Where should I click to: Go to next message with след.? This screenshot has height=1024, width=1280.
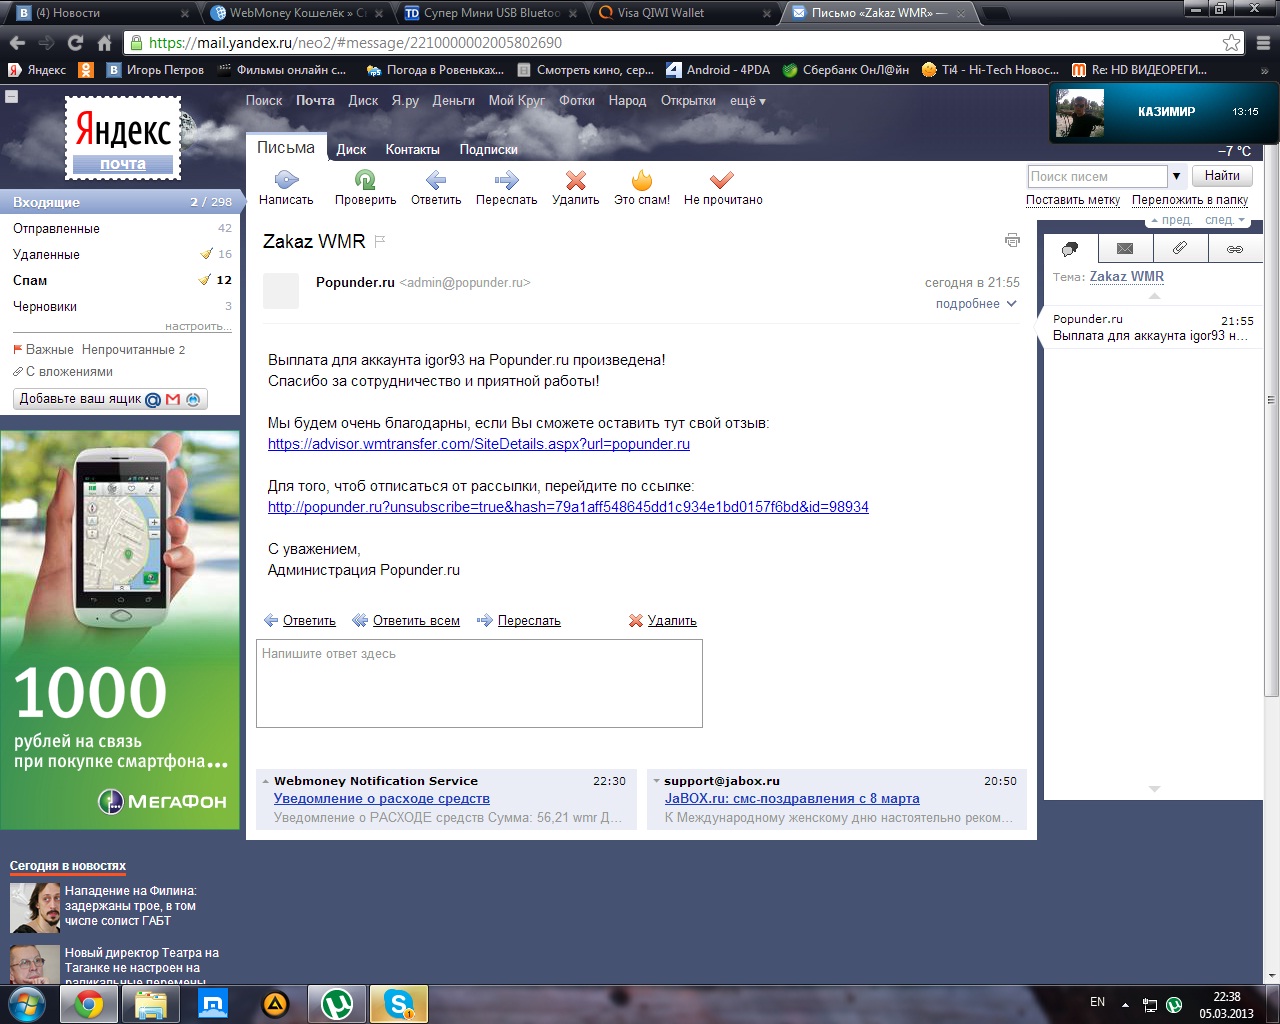[x=1225, y=220]
